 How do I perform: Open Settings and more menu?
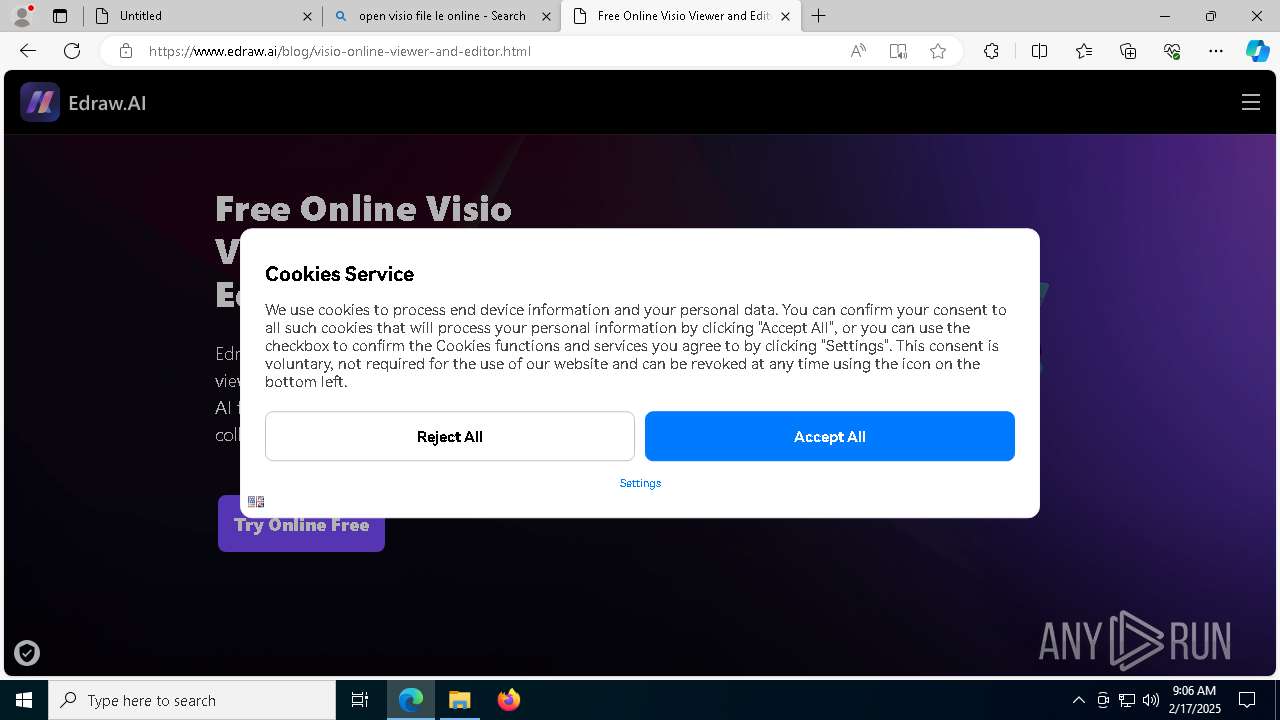[1216, 51]
